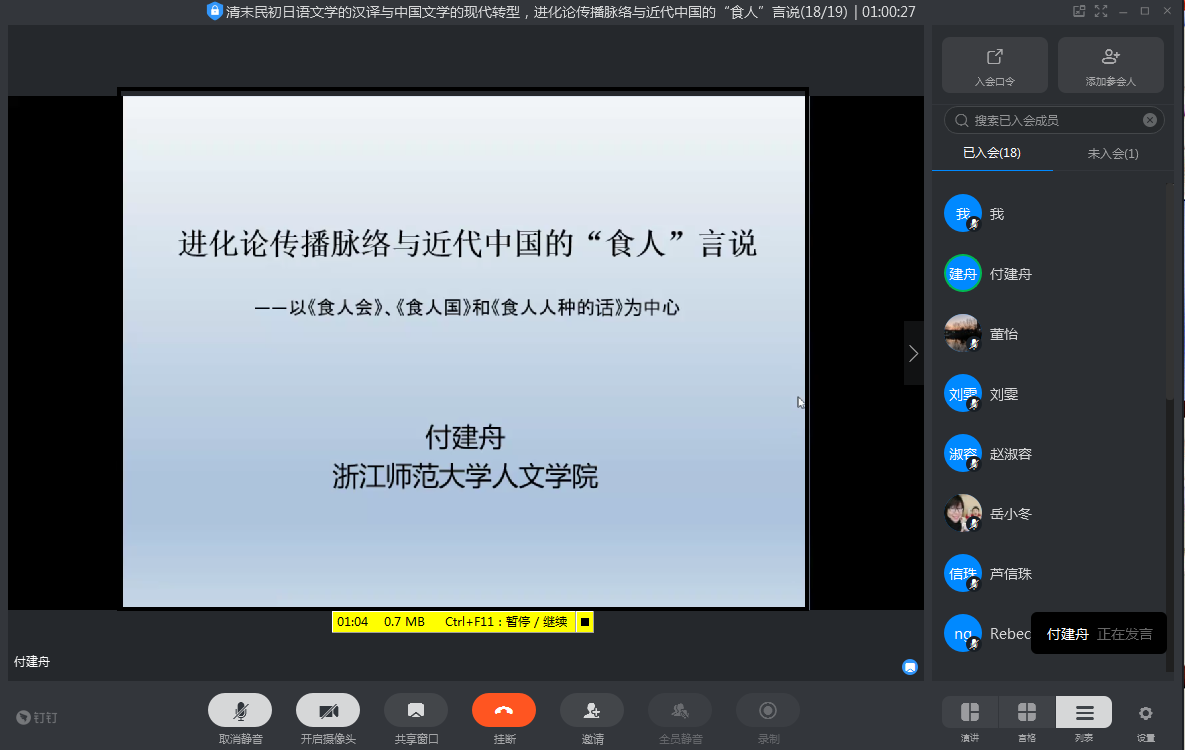1185x750 pixels.
Task: Select participant 付建舟 in the member list
Action: click(x=1010, y=274)
